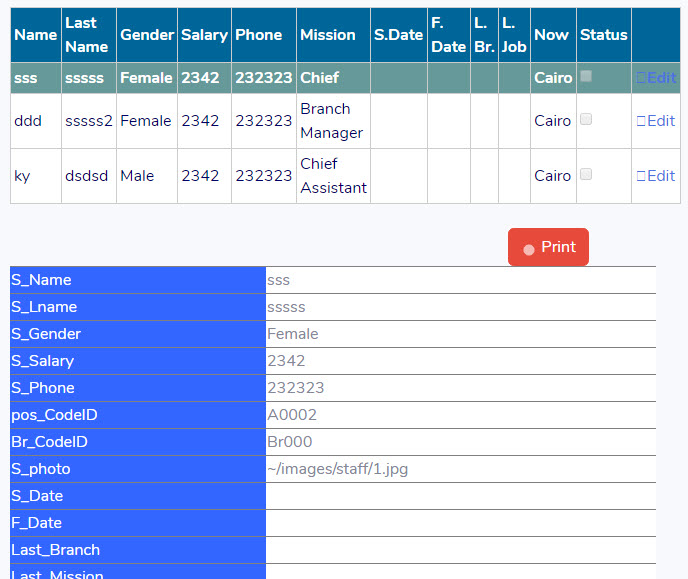
Task: Click the S_Date field label
Action: click(37, 496)
